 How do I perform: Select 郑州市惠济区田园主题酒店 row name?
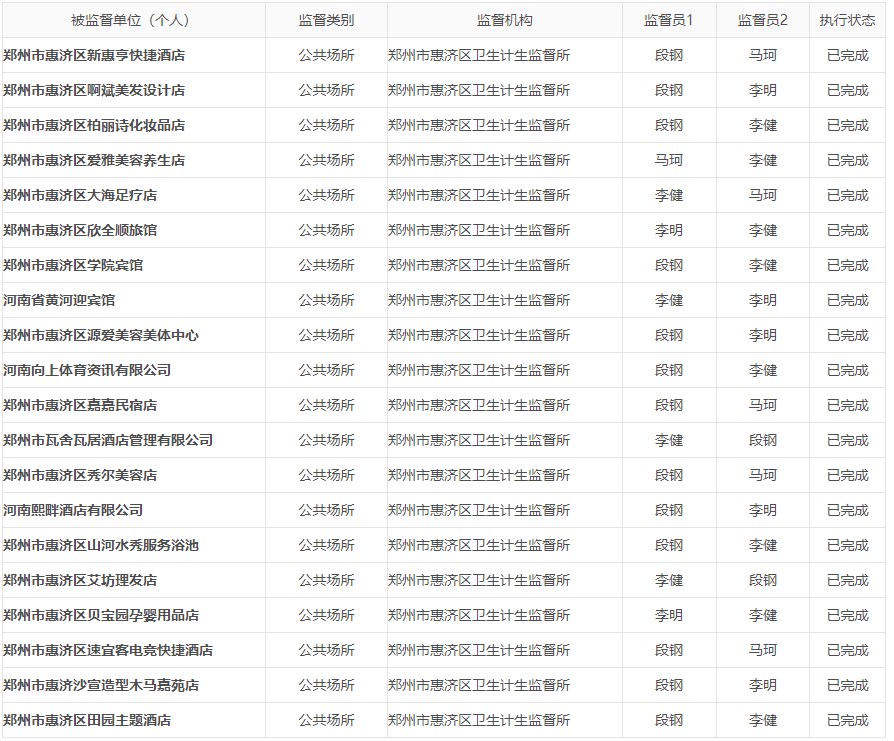[87, 720]
